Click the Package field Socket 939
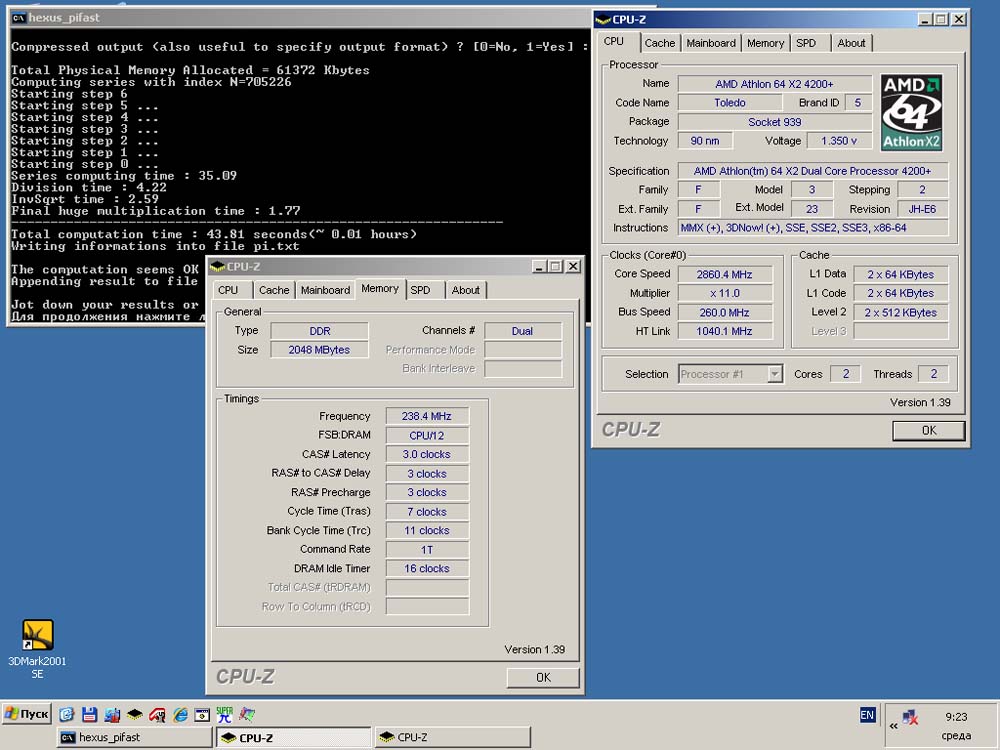Viewport: 1000px width, 750px height. [774, 122]
